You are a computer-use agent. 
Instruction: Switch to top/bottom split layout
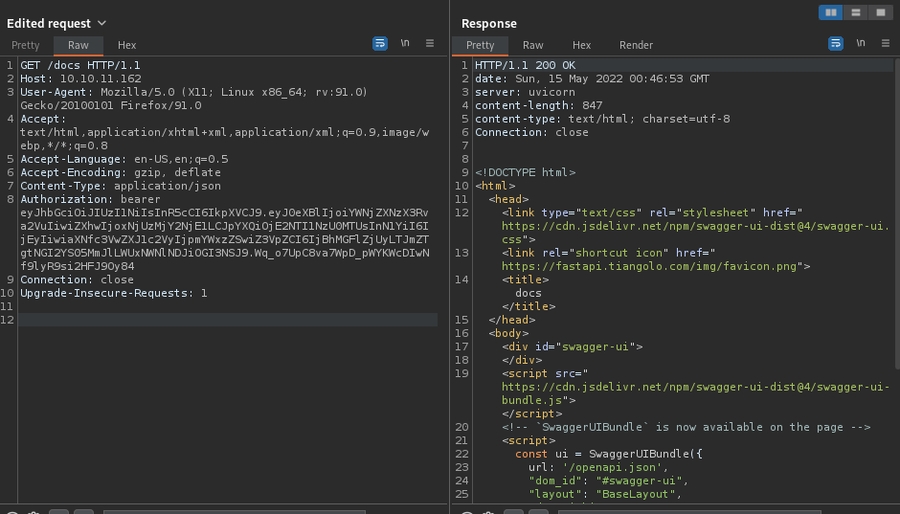[855, 12]
